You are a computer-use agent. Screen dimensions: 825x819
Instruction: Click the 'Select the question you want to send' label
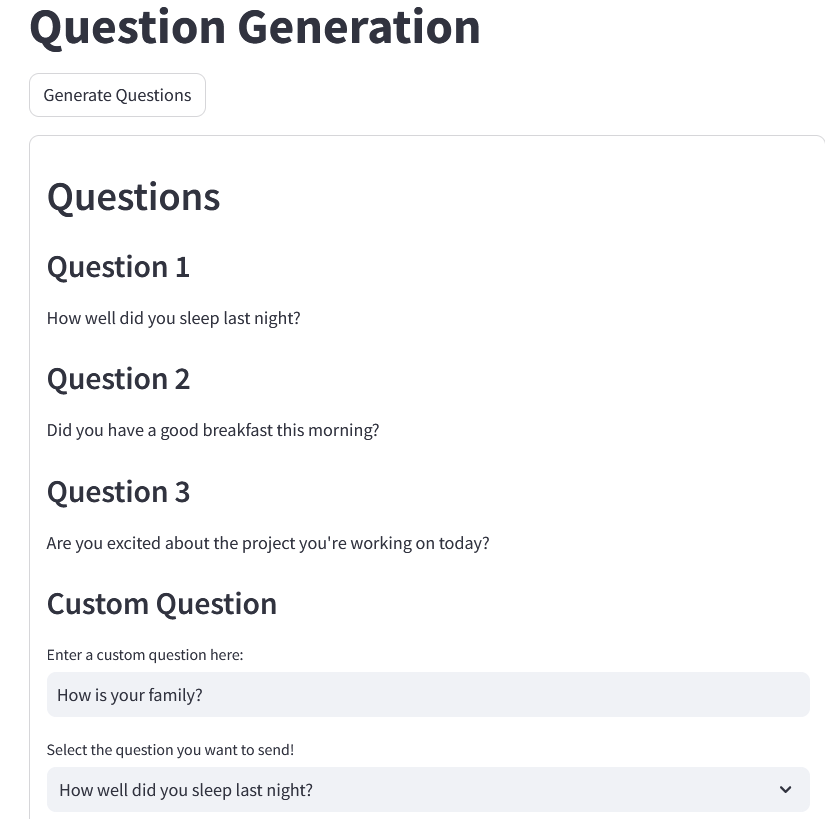click(x=170, y=750)
